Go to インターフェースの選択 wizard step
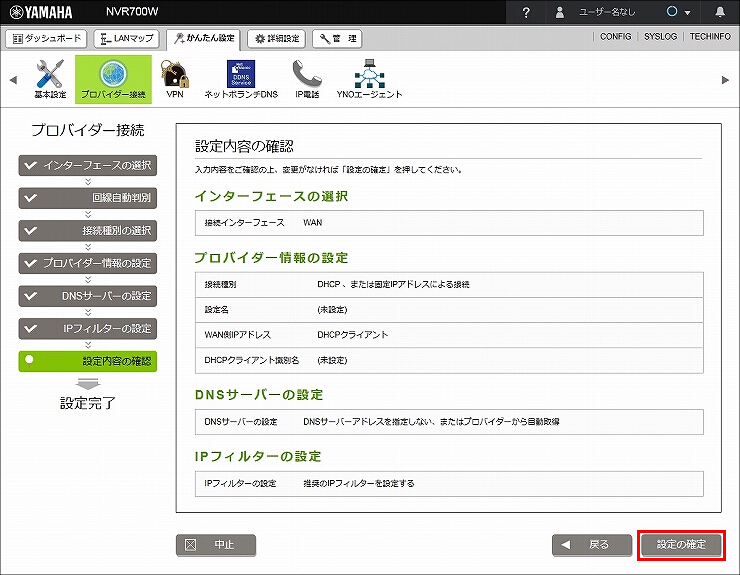 88,165
